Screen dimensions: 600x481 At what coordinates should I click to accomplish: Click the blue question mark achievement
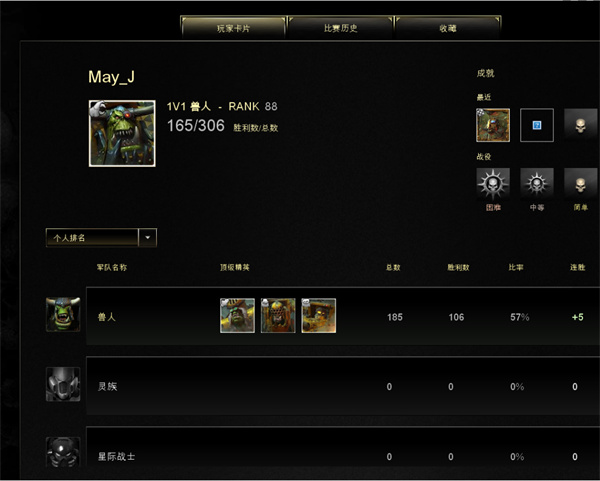click(x=536, y=125)
